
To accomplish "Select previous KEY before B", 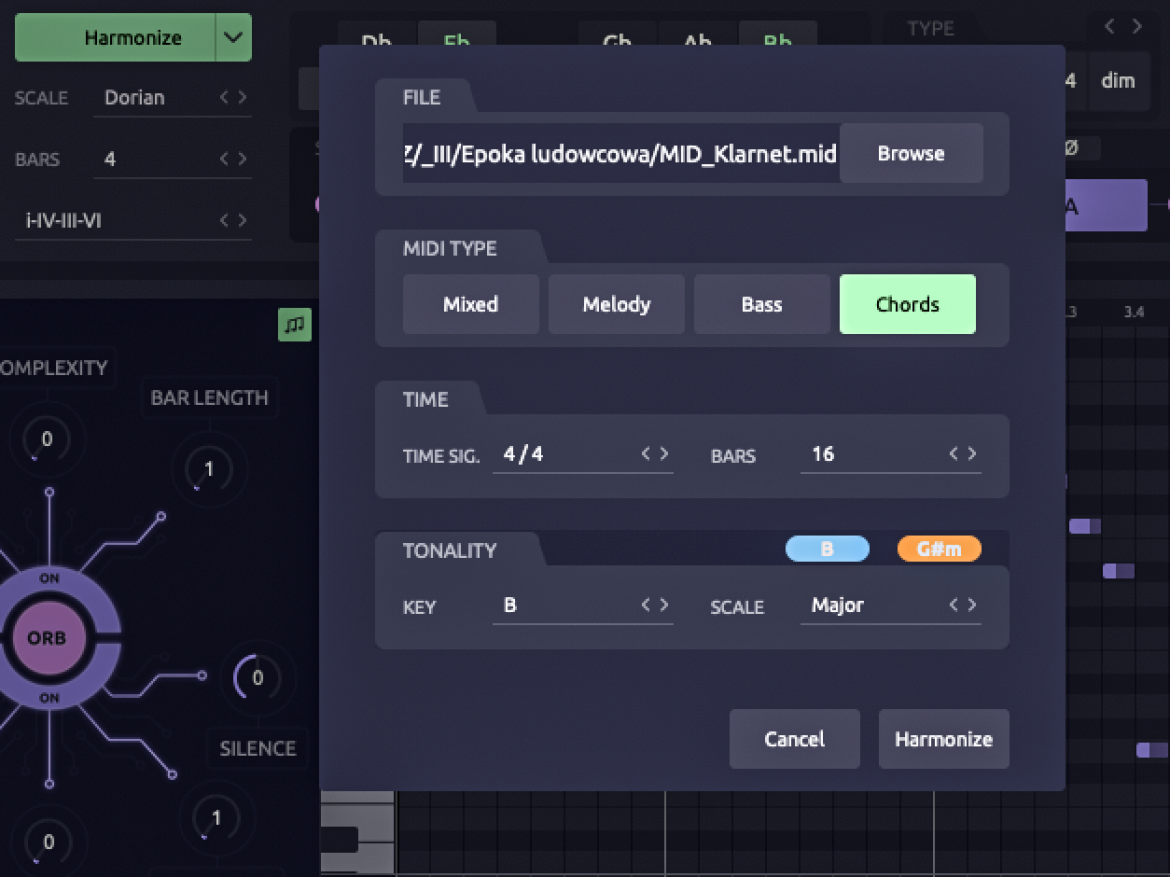I will pyautogui.click(x=645, y=605).
